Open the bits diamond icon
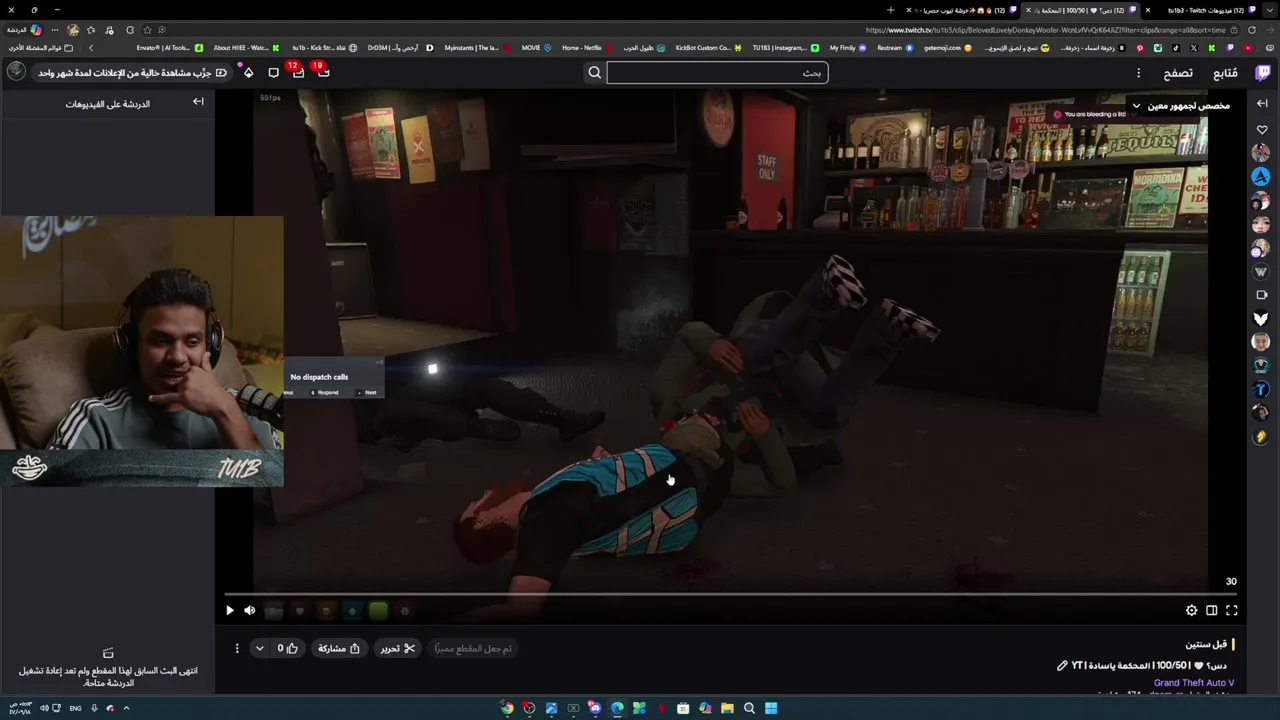The height and width of the screenshot is (720, 1280). point(248,72)
